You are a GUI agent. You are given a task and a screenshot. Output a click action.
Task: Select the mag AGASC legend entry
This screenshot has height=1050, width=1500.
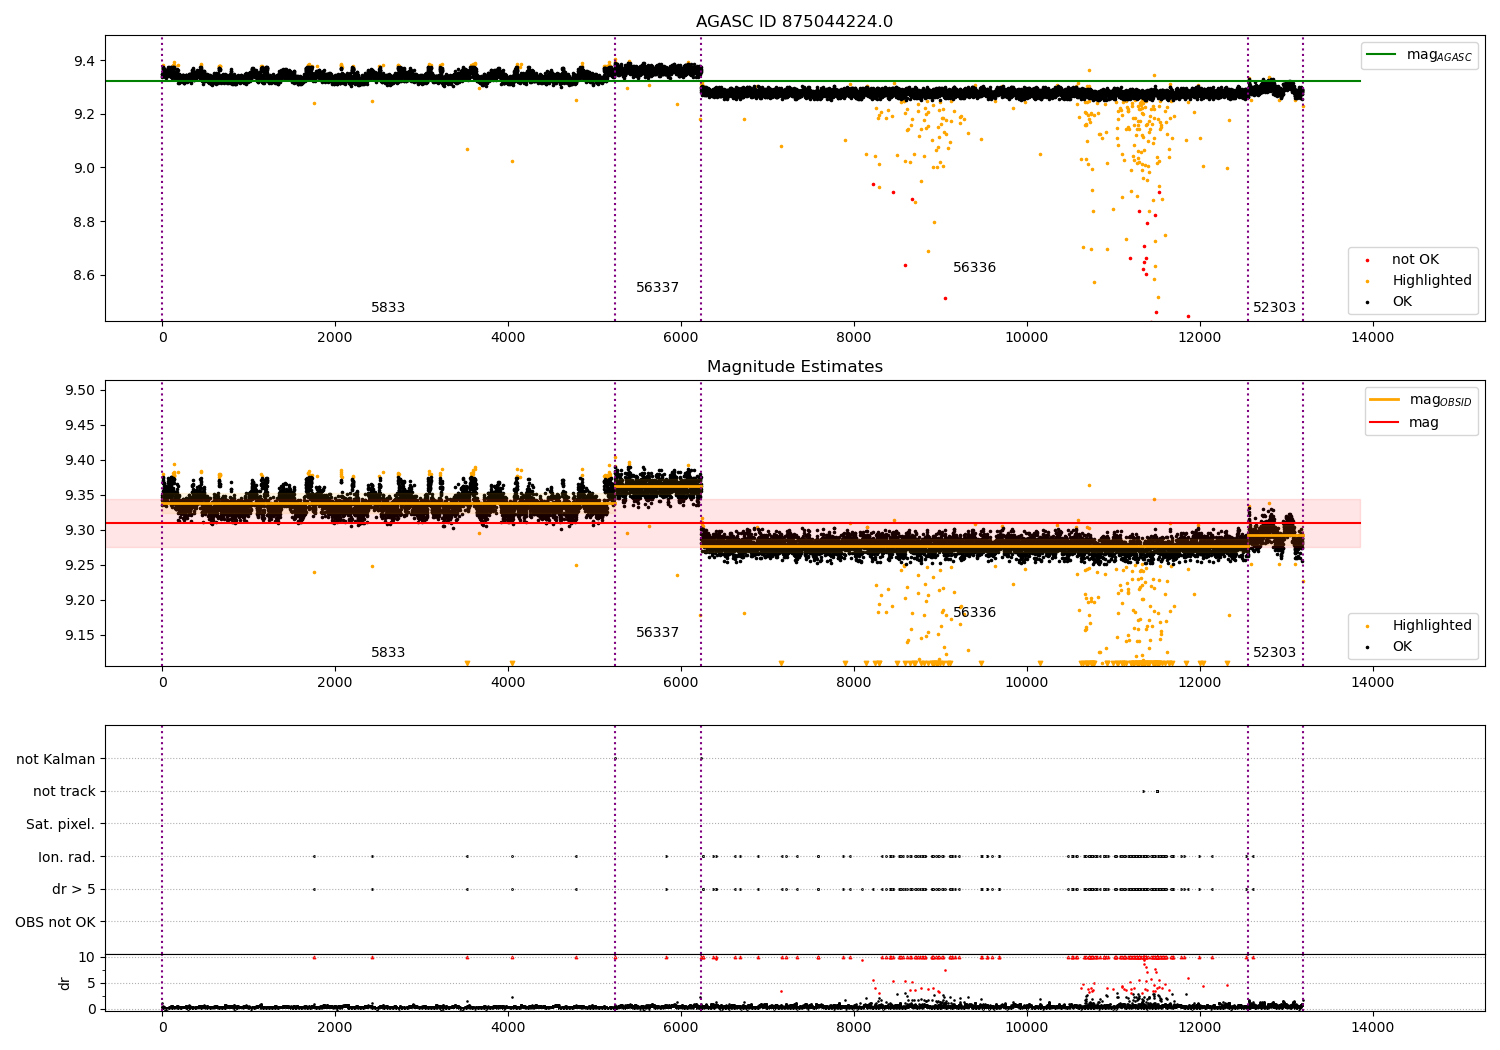click(x=1420, y=55)
